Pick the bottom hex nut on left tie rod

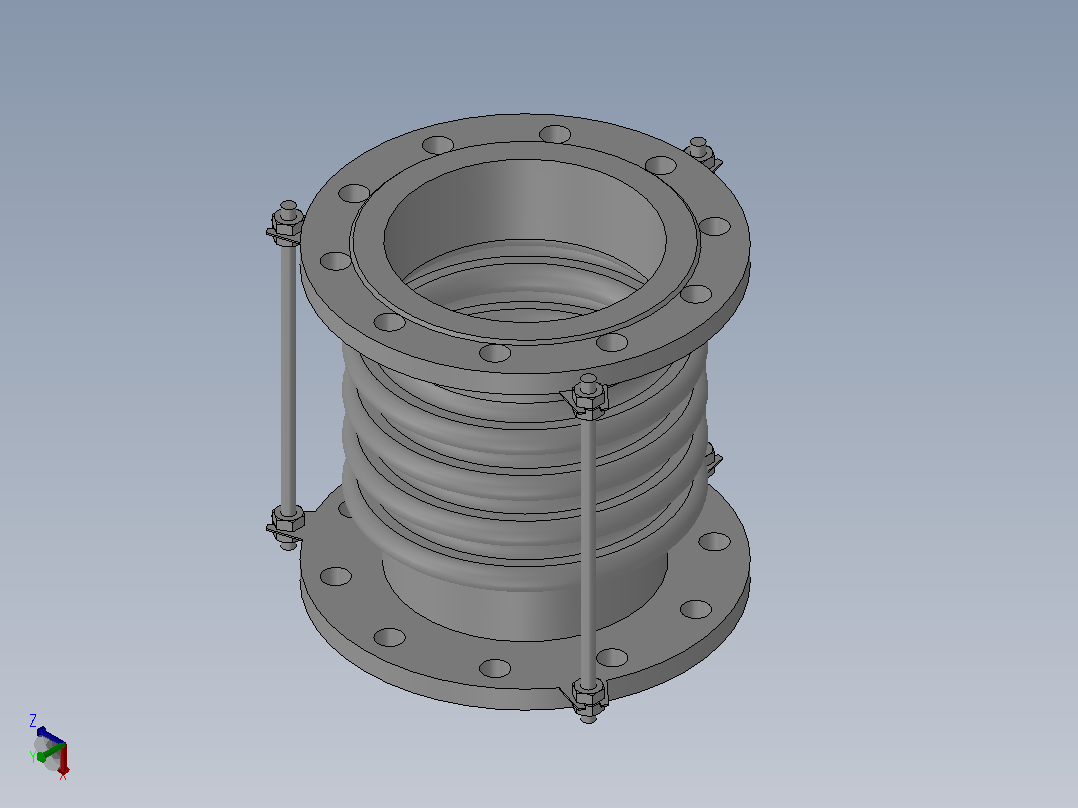(287, 518)
